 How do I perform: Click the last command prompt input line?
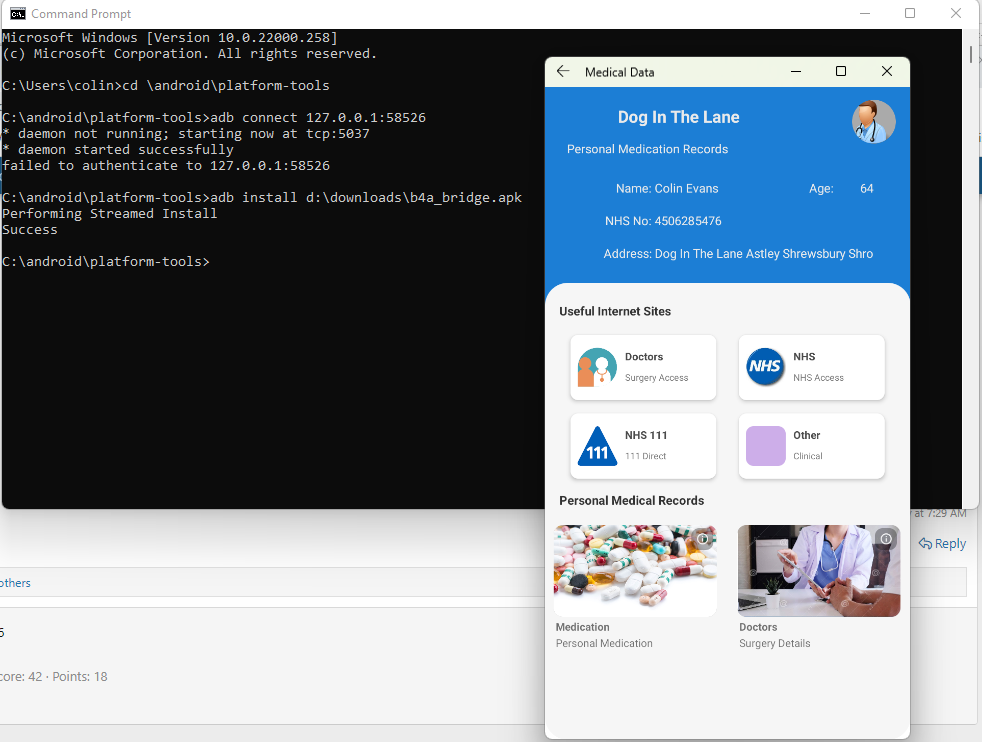[106, 261]
